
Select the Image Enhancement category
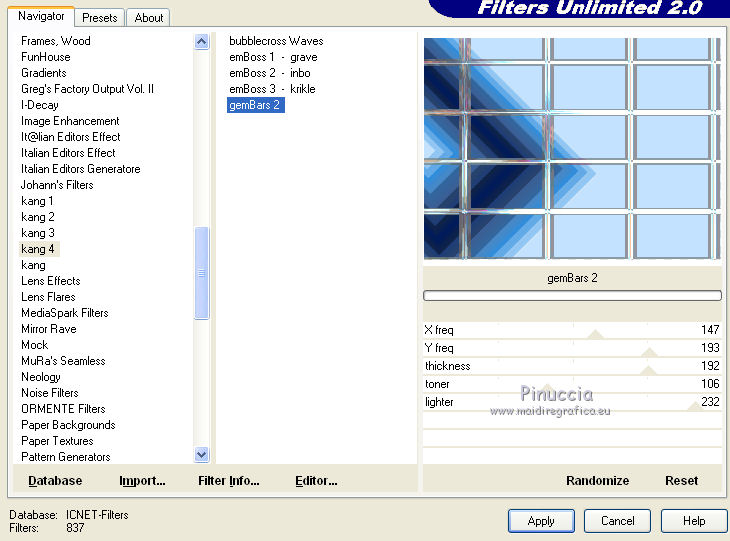tap(70, 121)
